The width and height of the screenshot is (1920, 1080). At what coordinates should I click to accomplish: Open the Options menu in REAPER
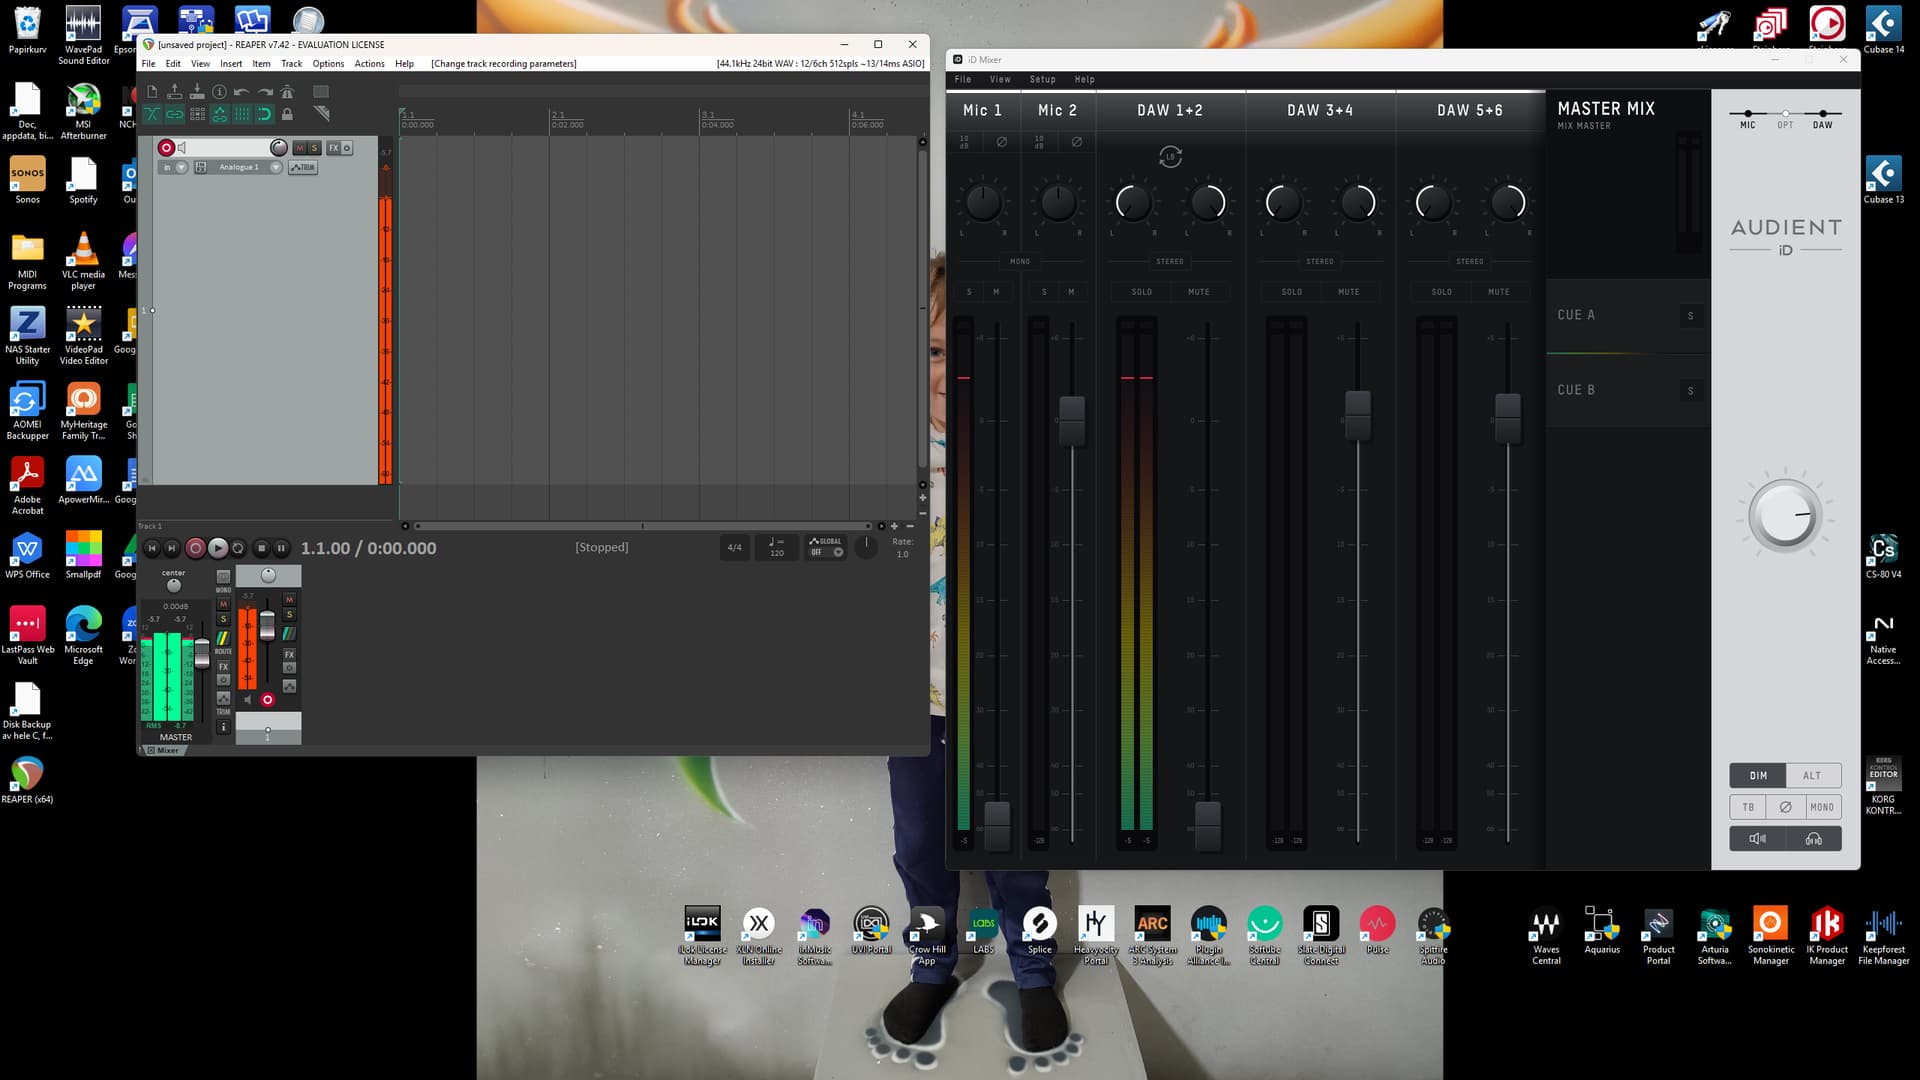[x=327, y=63]
